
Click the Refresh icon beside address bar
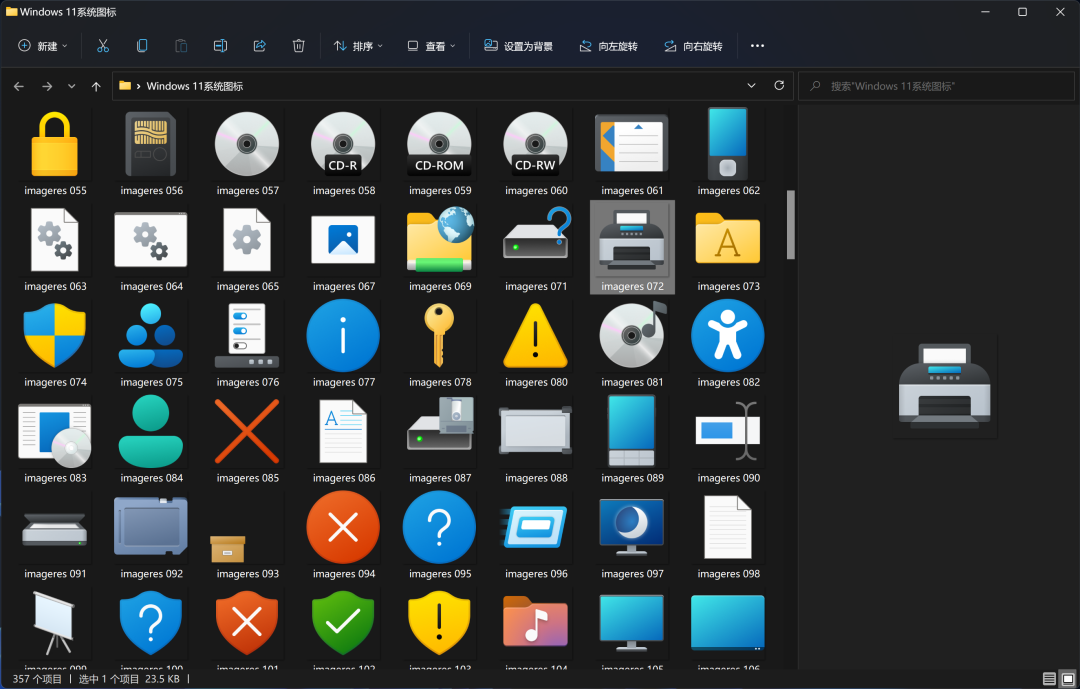[779, 85]
